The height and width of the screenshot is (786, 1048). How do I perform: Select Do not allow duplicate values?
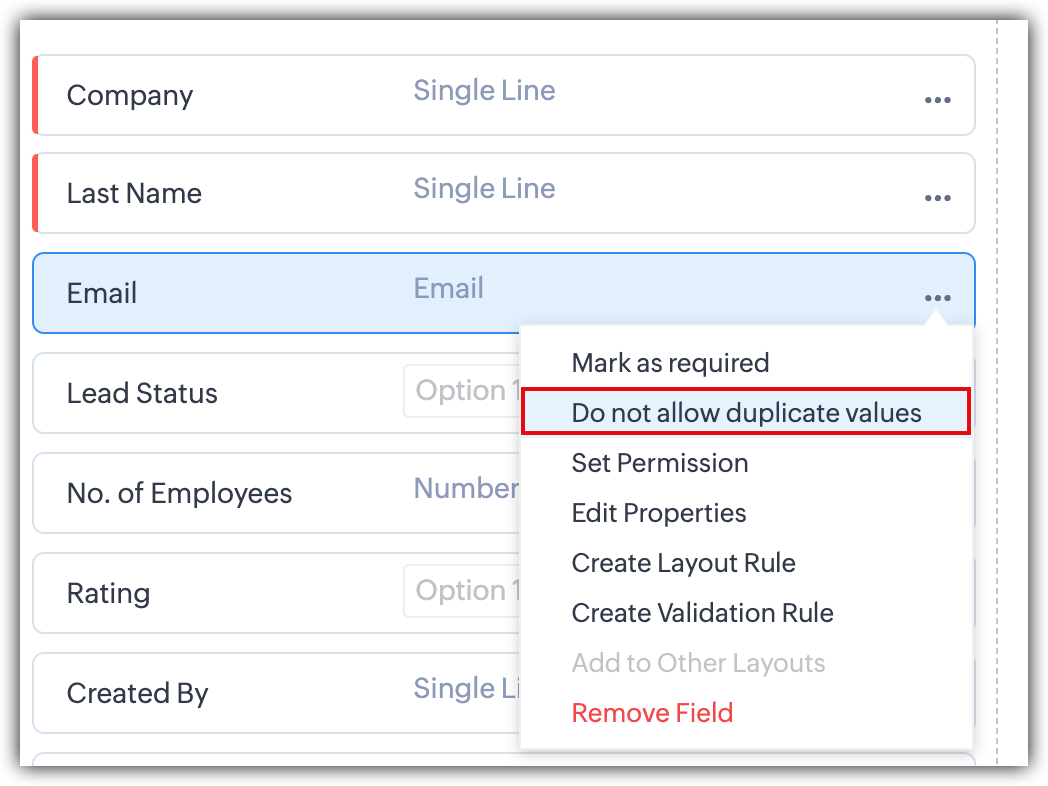pos(746,412)
